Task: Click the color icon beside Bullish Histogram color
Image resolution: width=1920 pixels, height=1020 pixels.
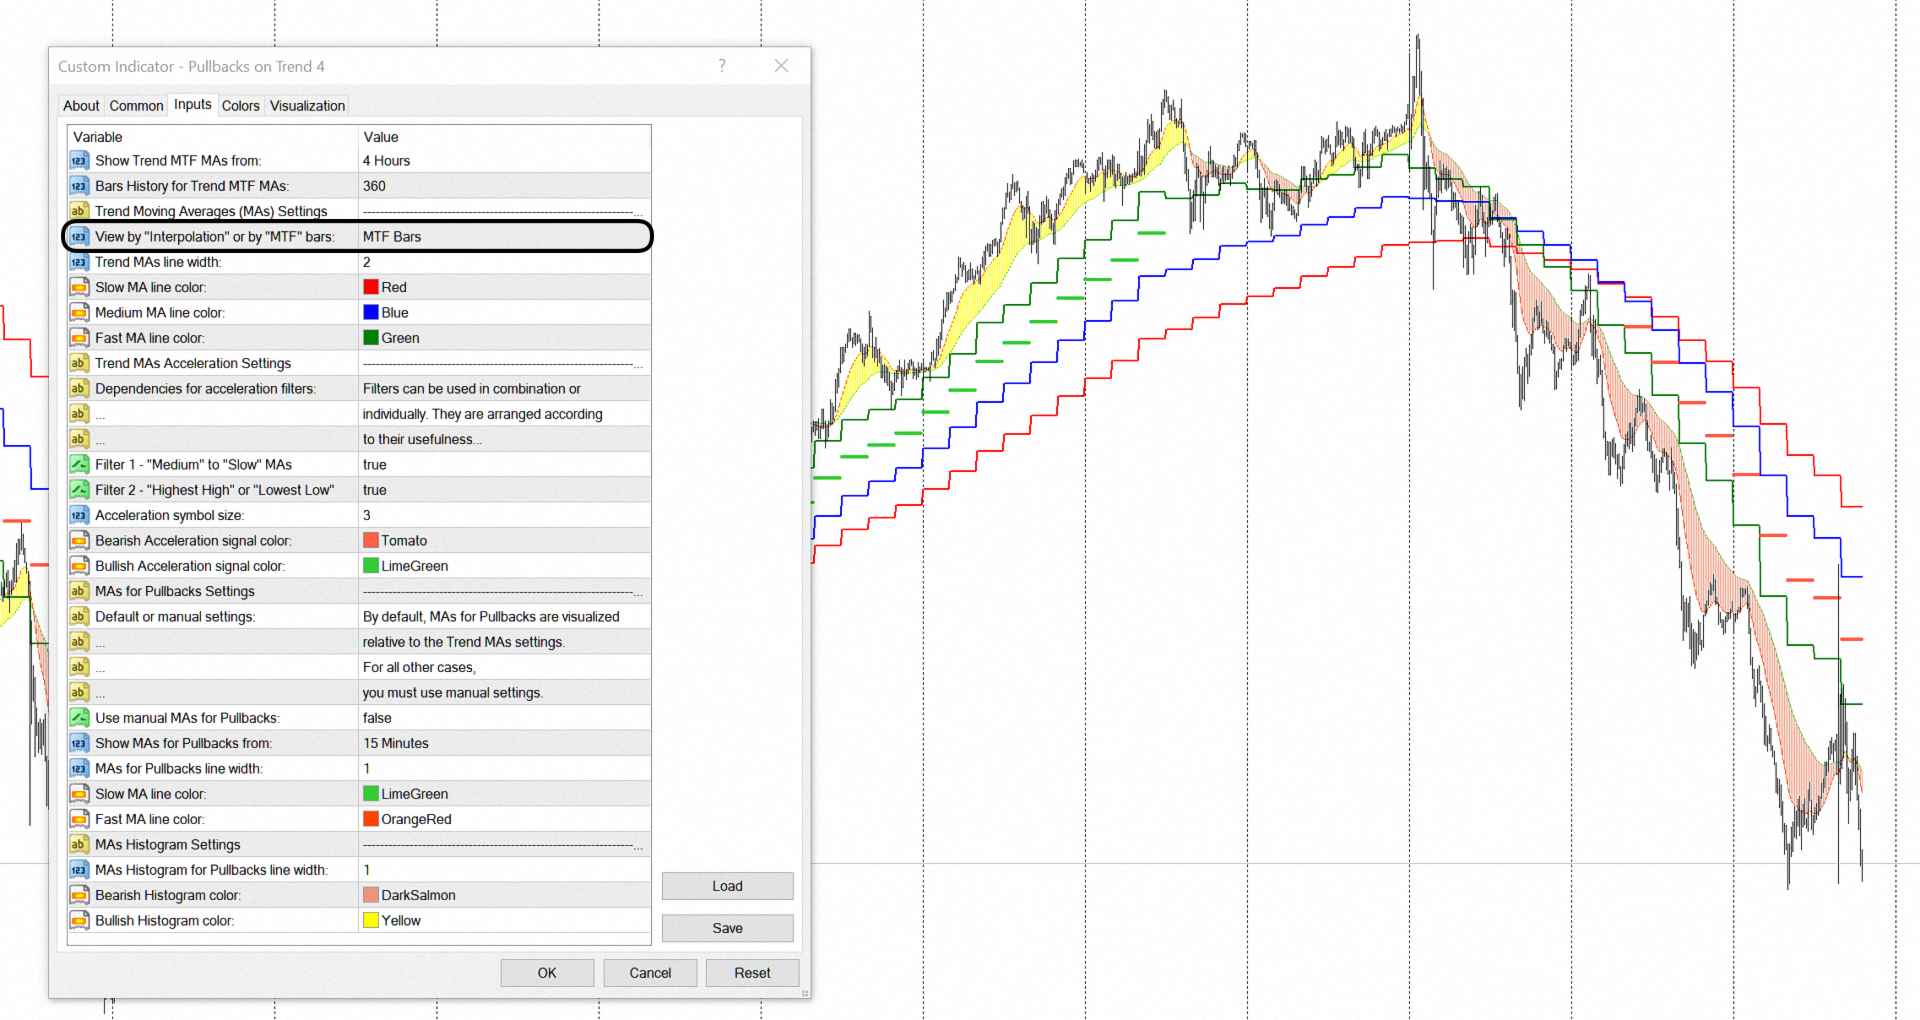Action: coord(79,921)
